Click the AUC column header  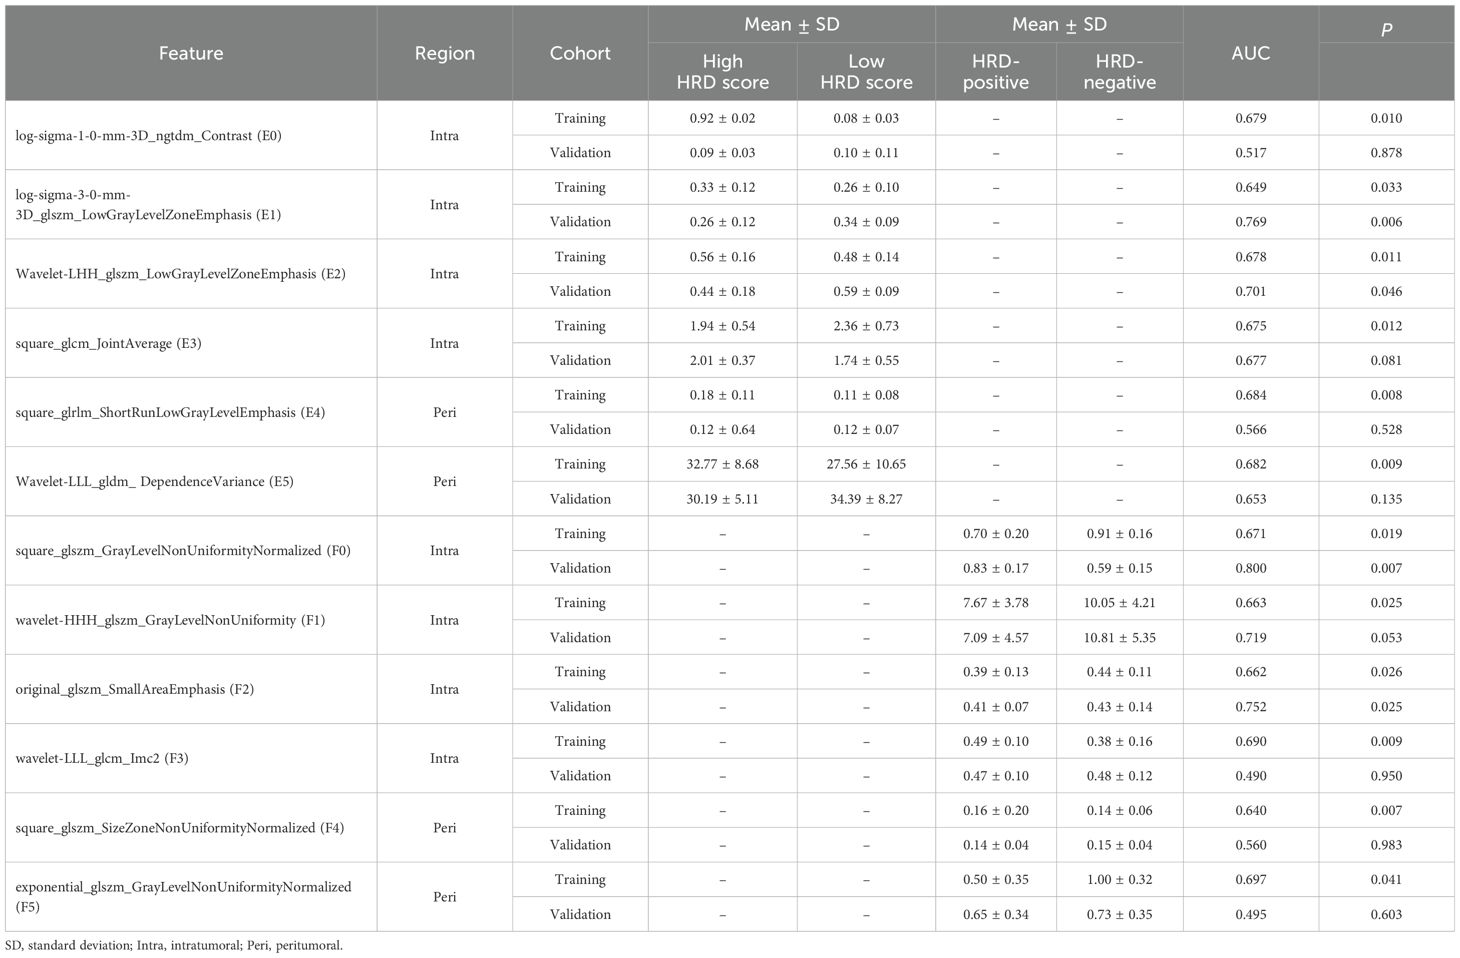pos(1251,53)
